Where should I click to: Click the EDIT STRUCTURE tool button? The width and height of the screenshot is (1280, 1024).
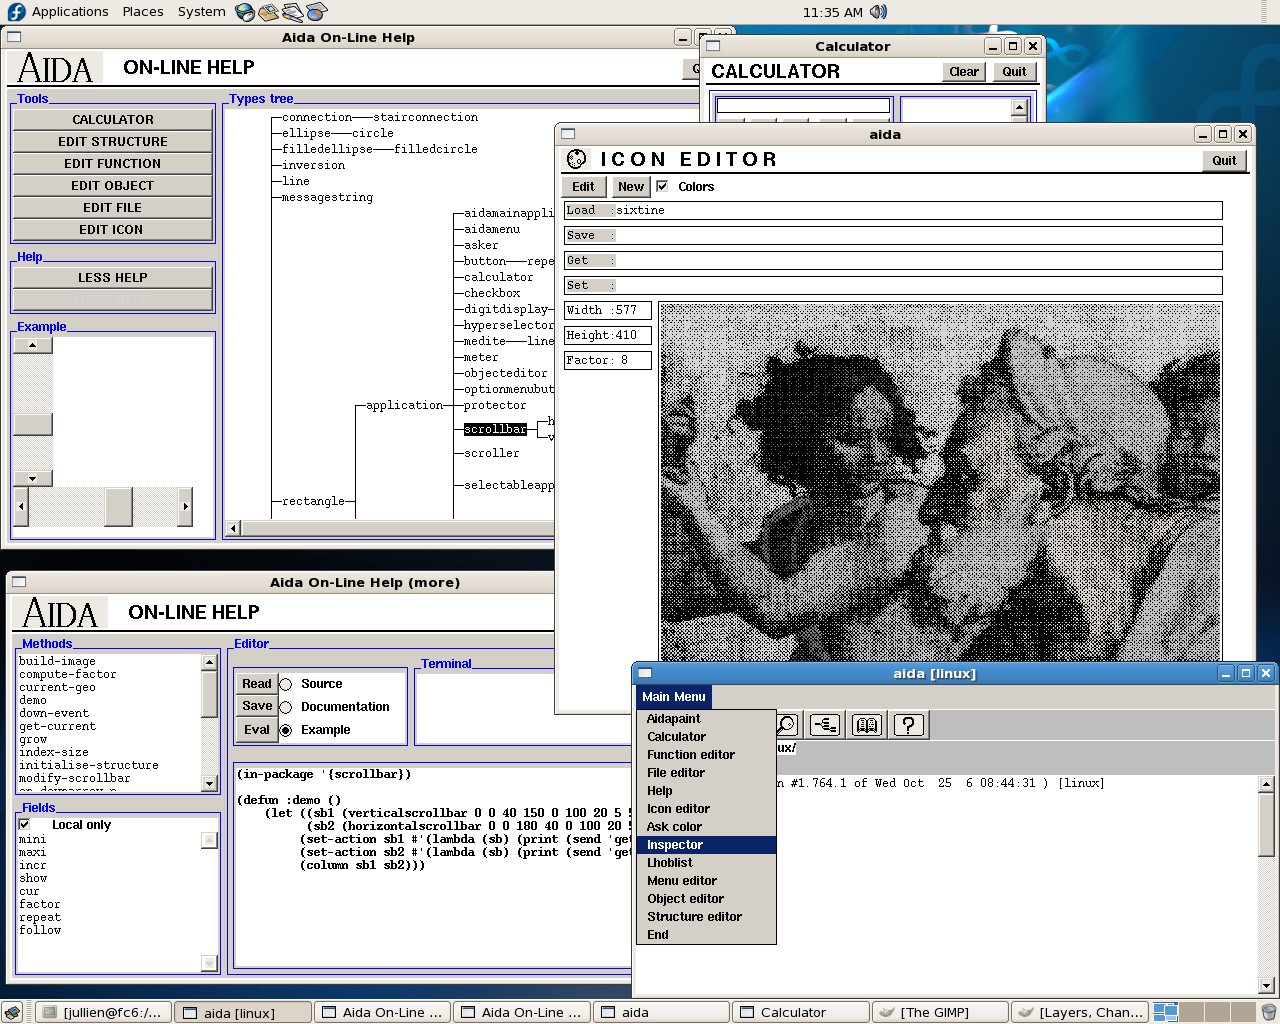(x=113, y=141)
